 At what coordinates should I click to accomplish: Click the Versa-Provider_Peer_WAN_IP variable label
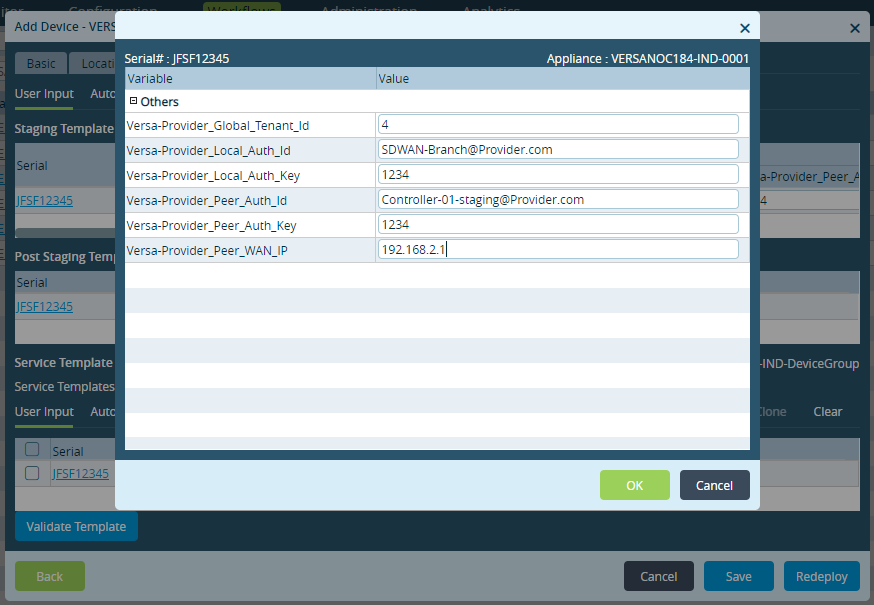pos(207,250)
